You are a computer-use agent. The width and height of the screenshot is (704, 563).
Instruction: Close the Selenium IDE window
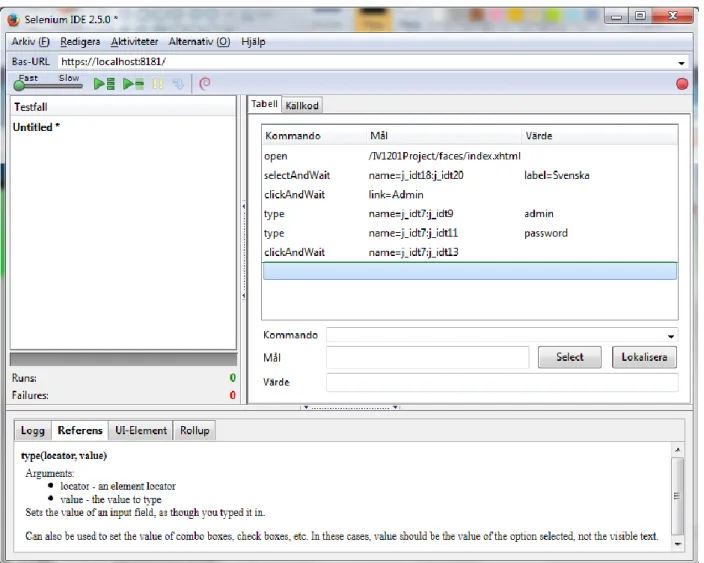tap(673, 17)
